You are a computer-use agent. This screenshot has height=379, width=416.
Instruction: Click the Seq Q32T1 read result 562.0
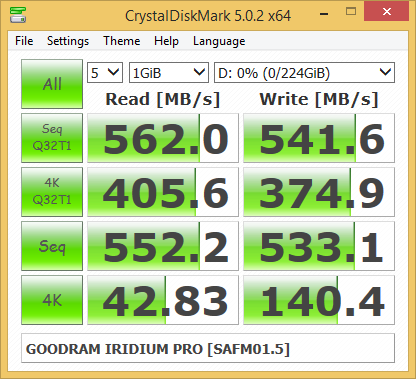(x=163, y=138)
